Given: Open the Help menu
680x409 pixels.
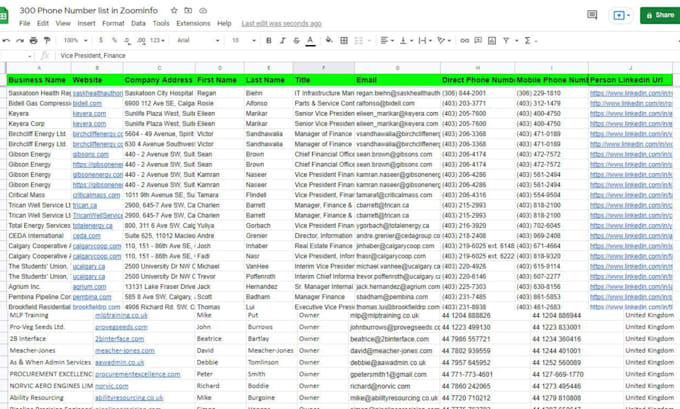Looking at the screenshot, I should pyautogui.click(x=224, y=23).
